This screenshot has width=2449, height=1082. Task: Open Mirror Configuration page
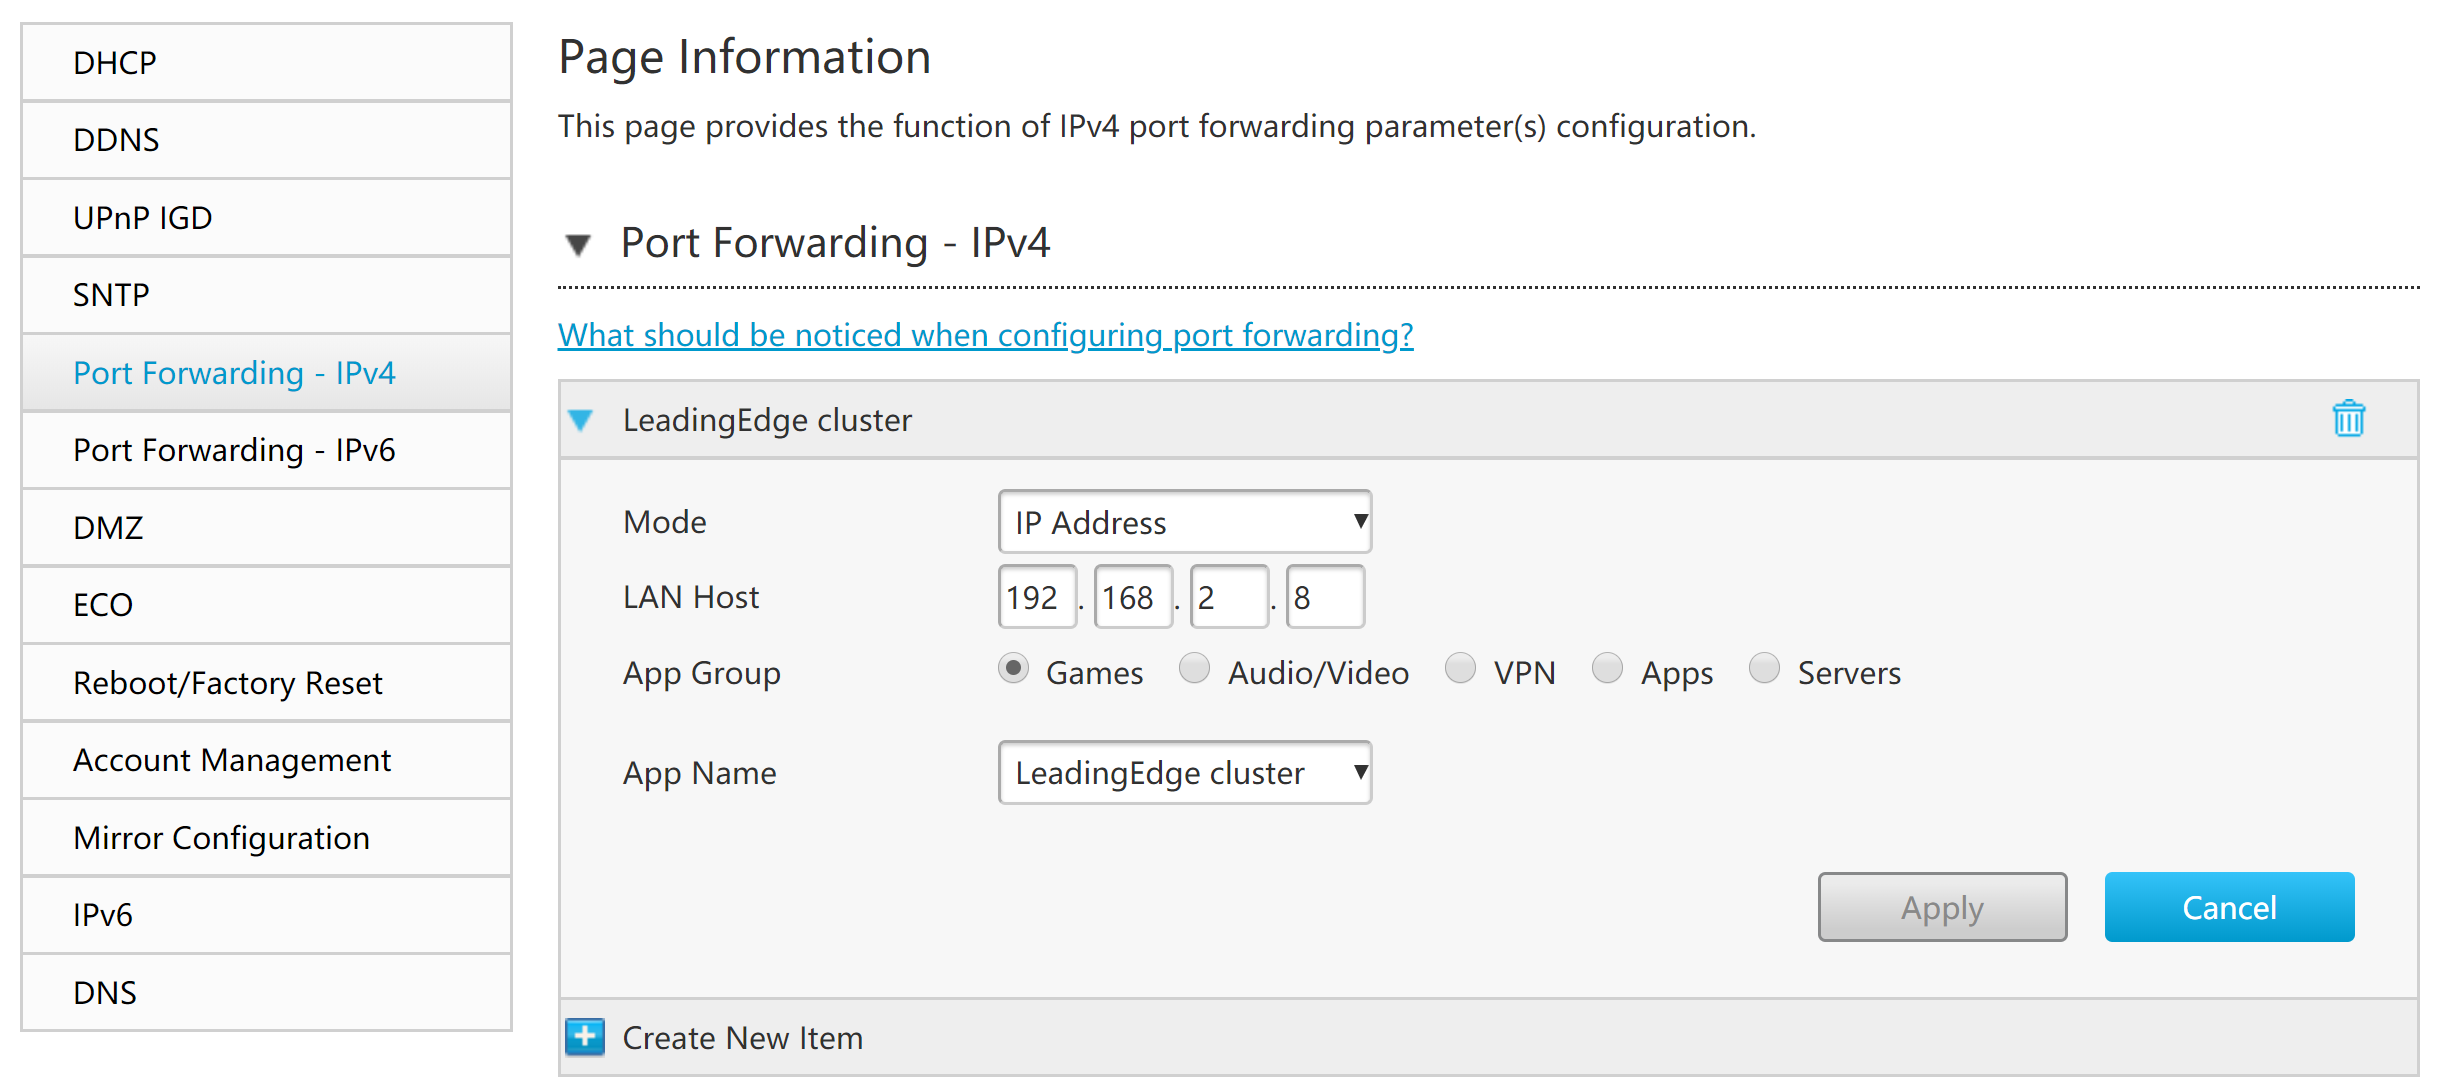pyautogui.click(x=266, y=838)
